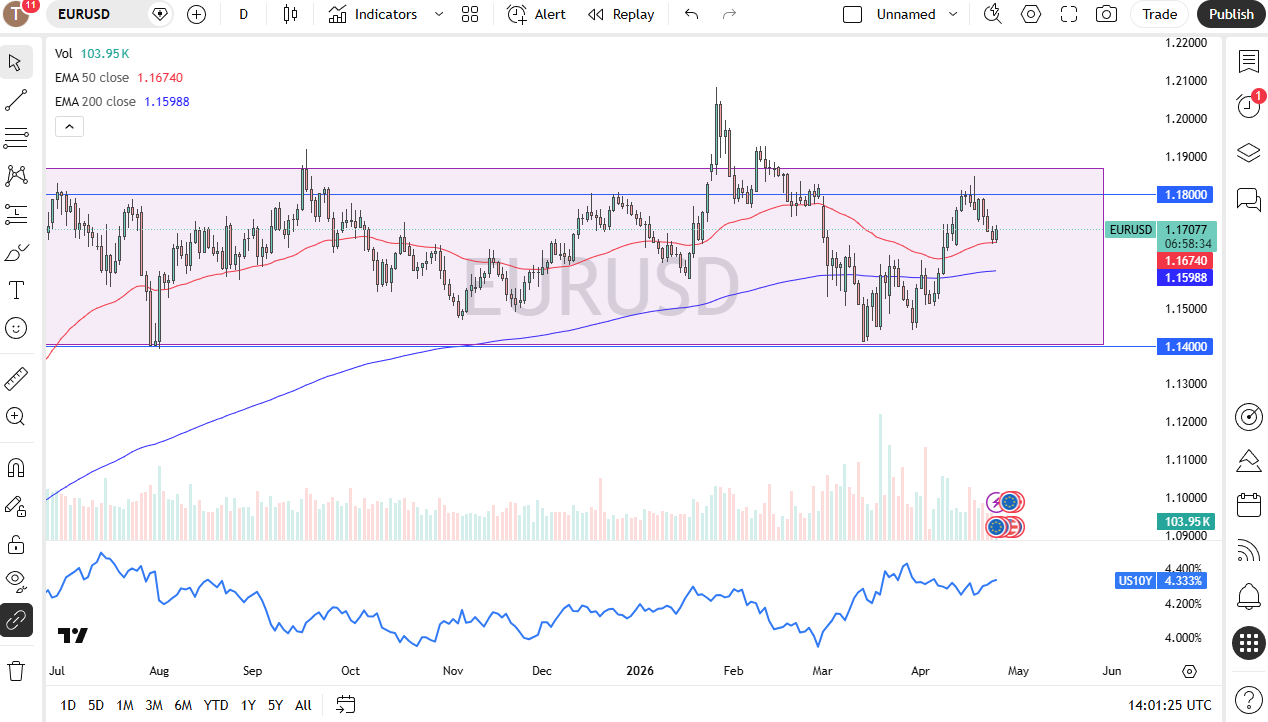1268x722 pixels.
Task: Click the Publish button
Action: pyautogui.click(x=1230, y=14)
